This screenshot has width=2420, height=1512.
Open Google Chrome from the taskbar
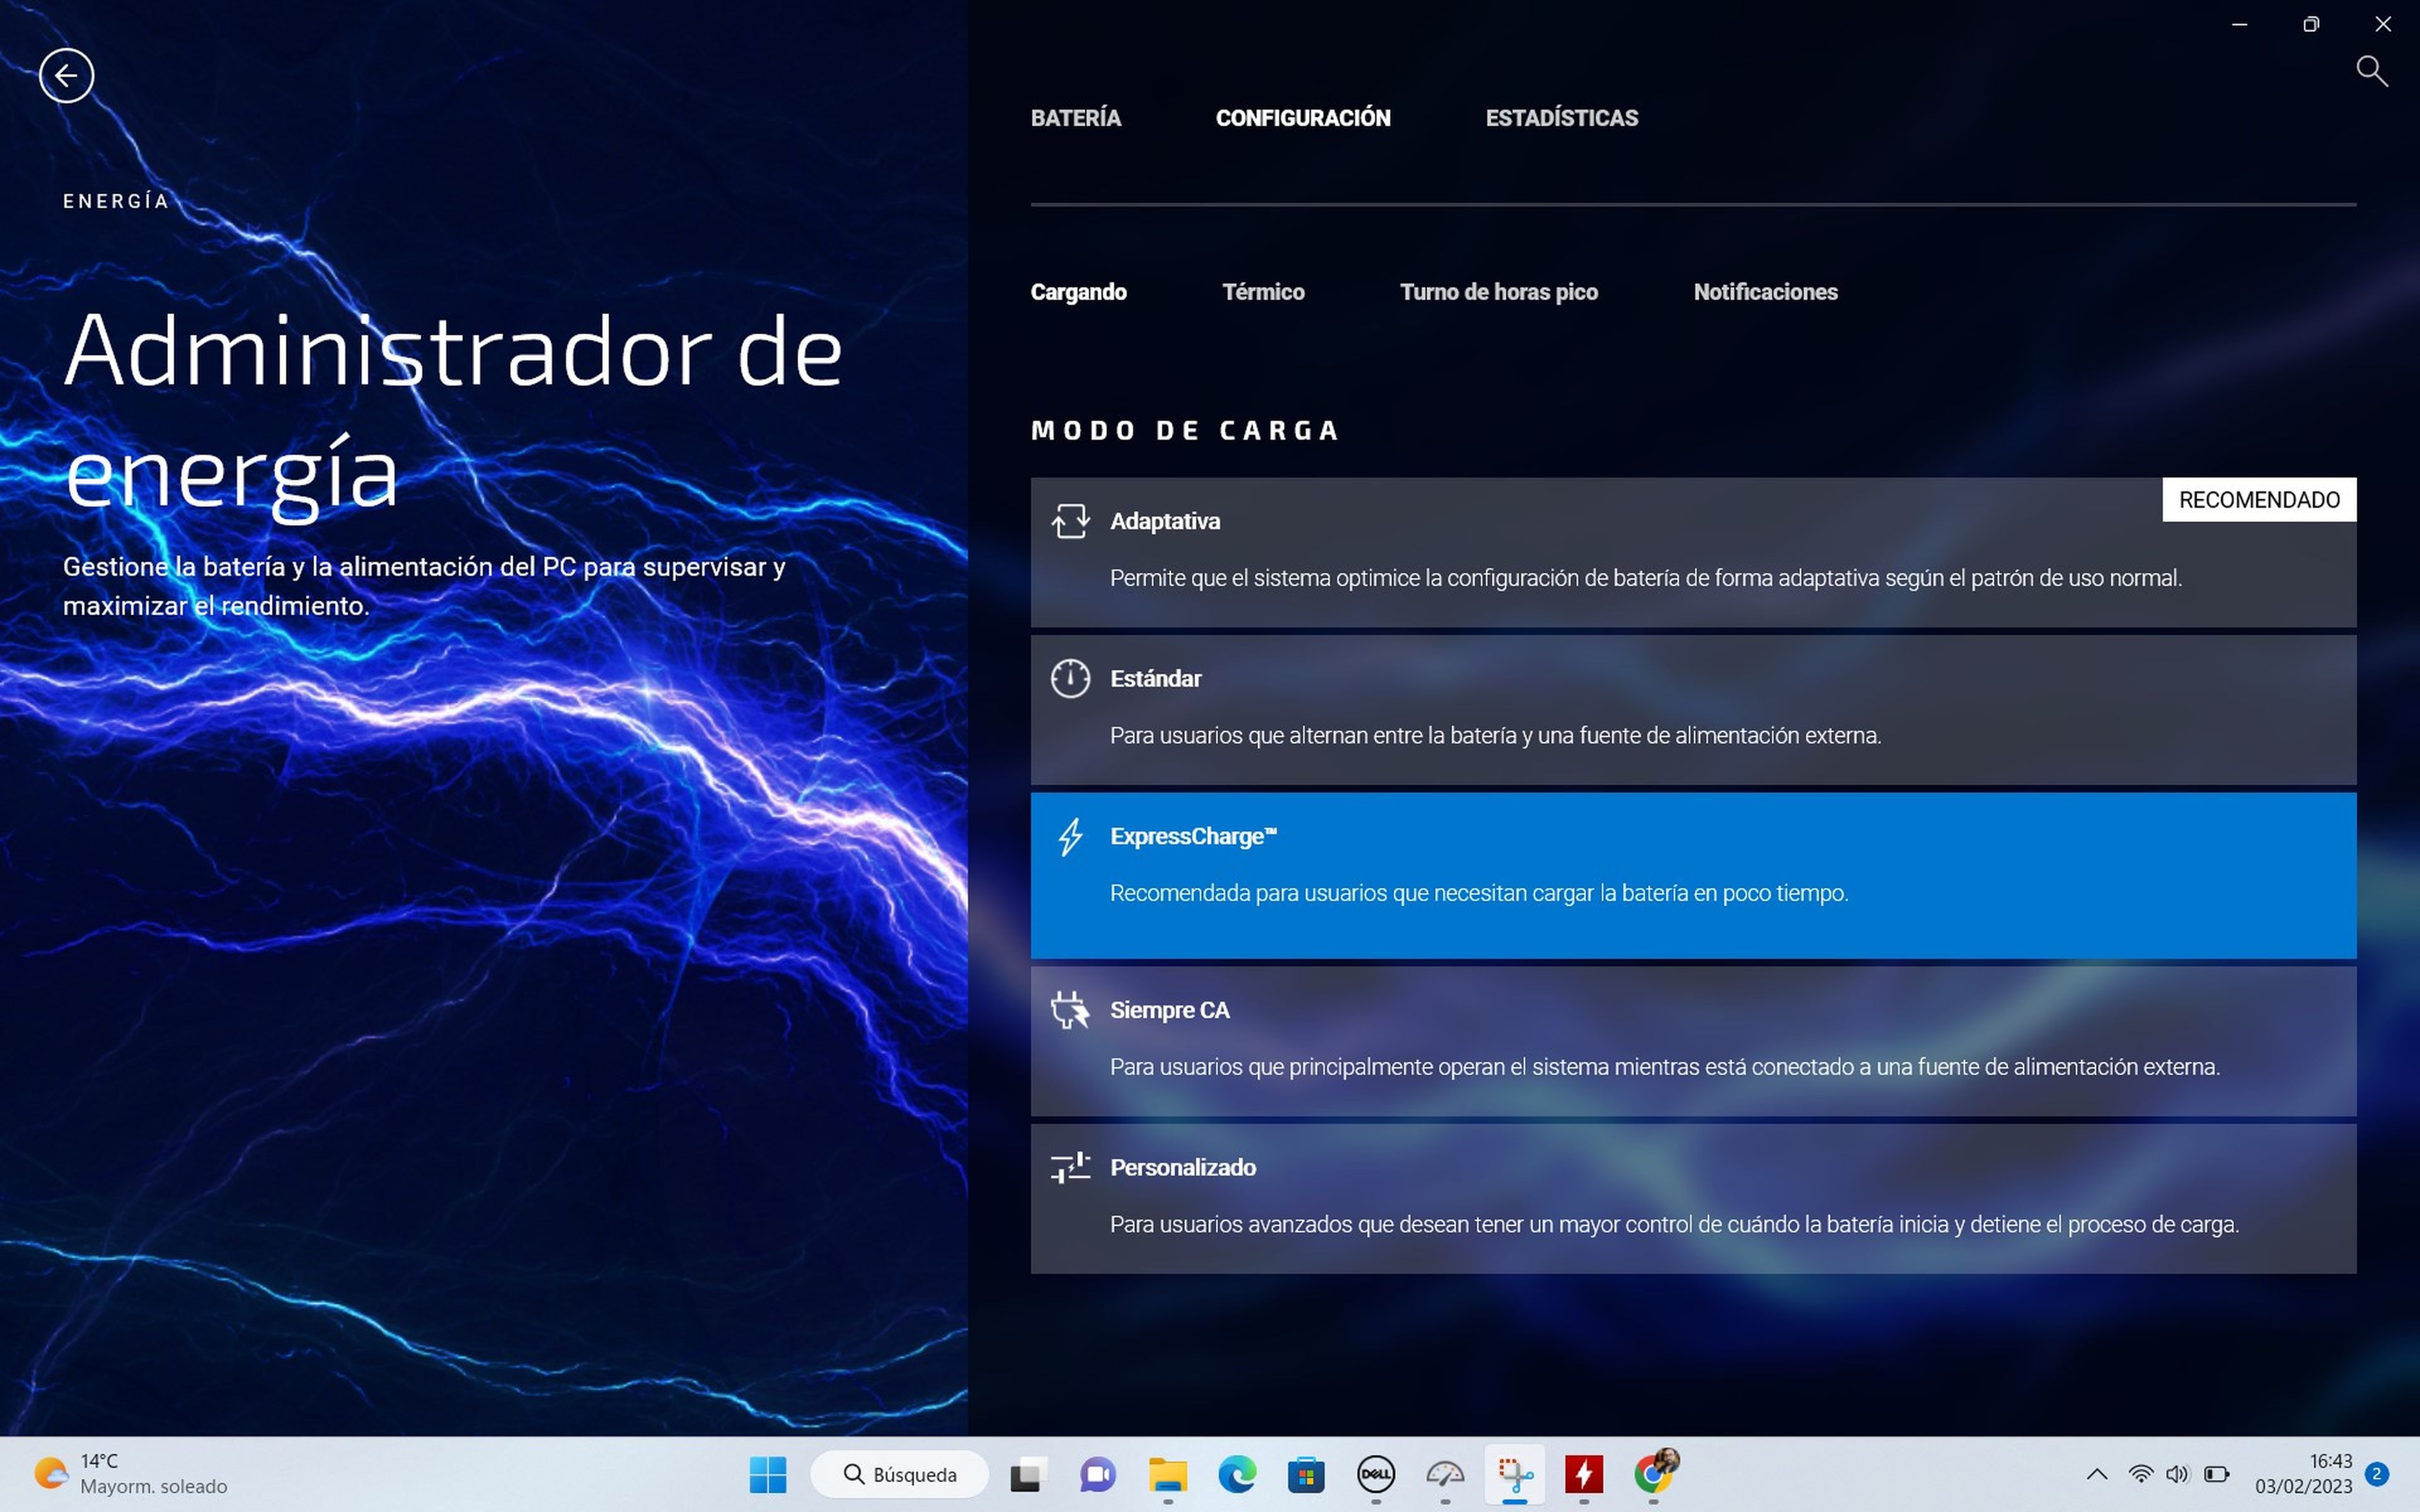pyautogui.click(x=1654, y=1474)
